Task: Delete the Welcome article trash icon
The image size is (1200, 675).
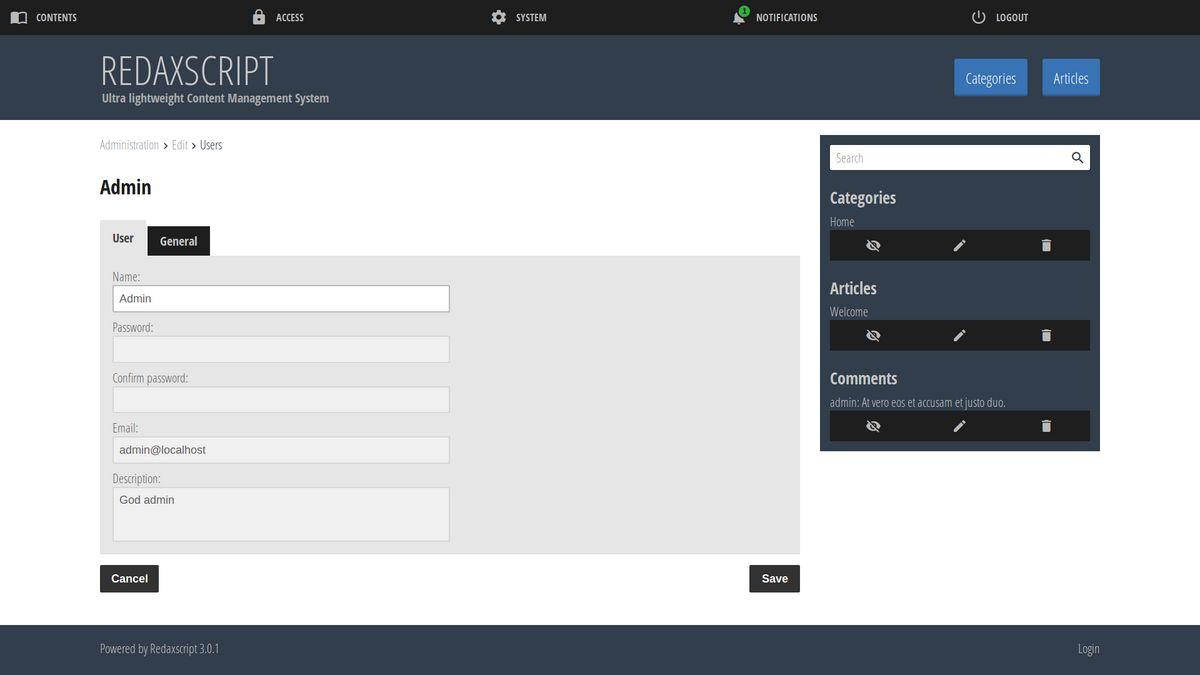Action: click(1046, 336)
